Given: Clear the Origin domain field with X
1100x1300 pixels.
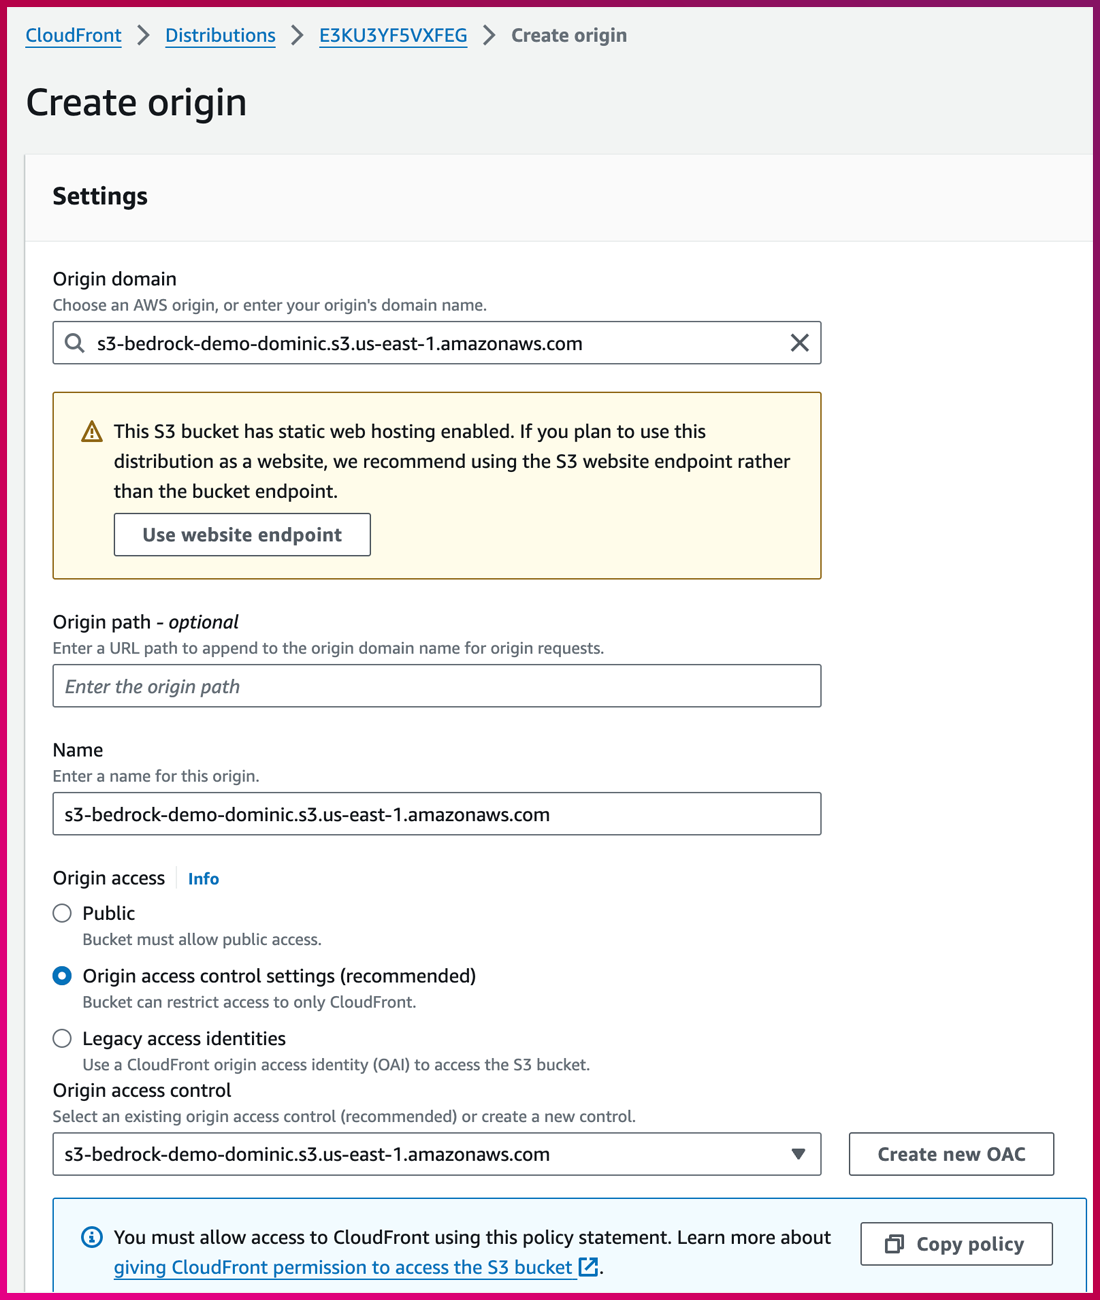Looking at the screenshot, I should click(799, 344).
